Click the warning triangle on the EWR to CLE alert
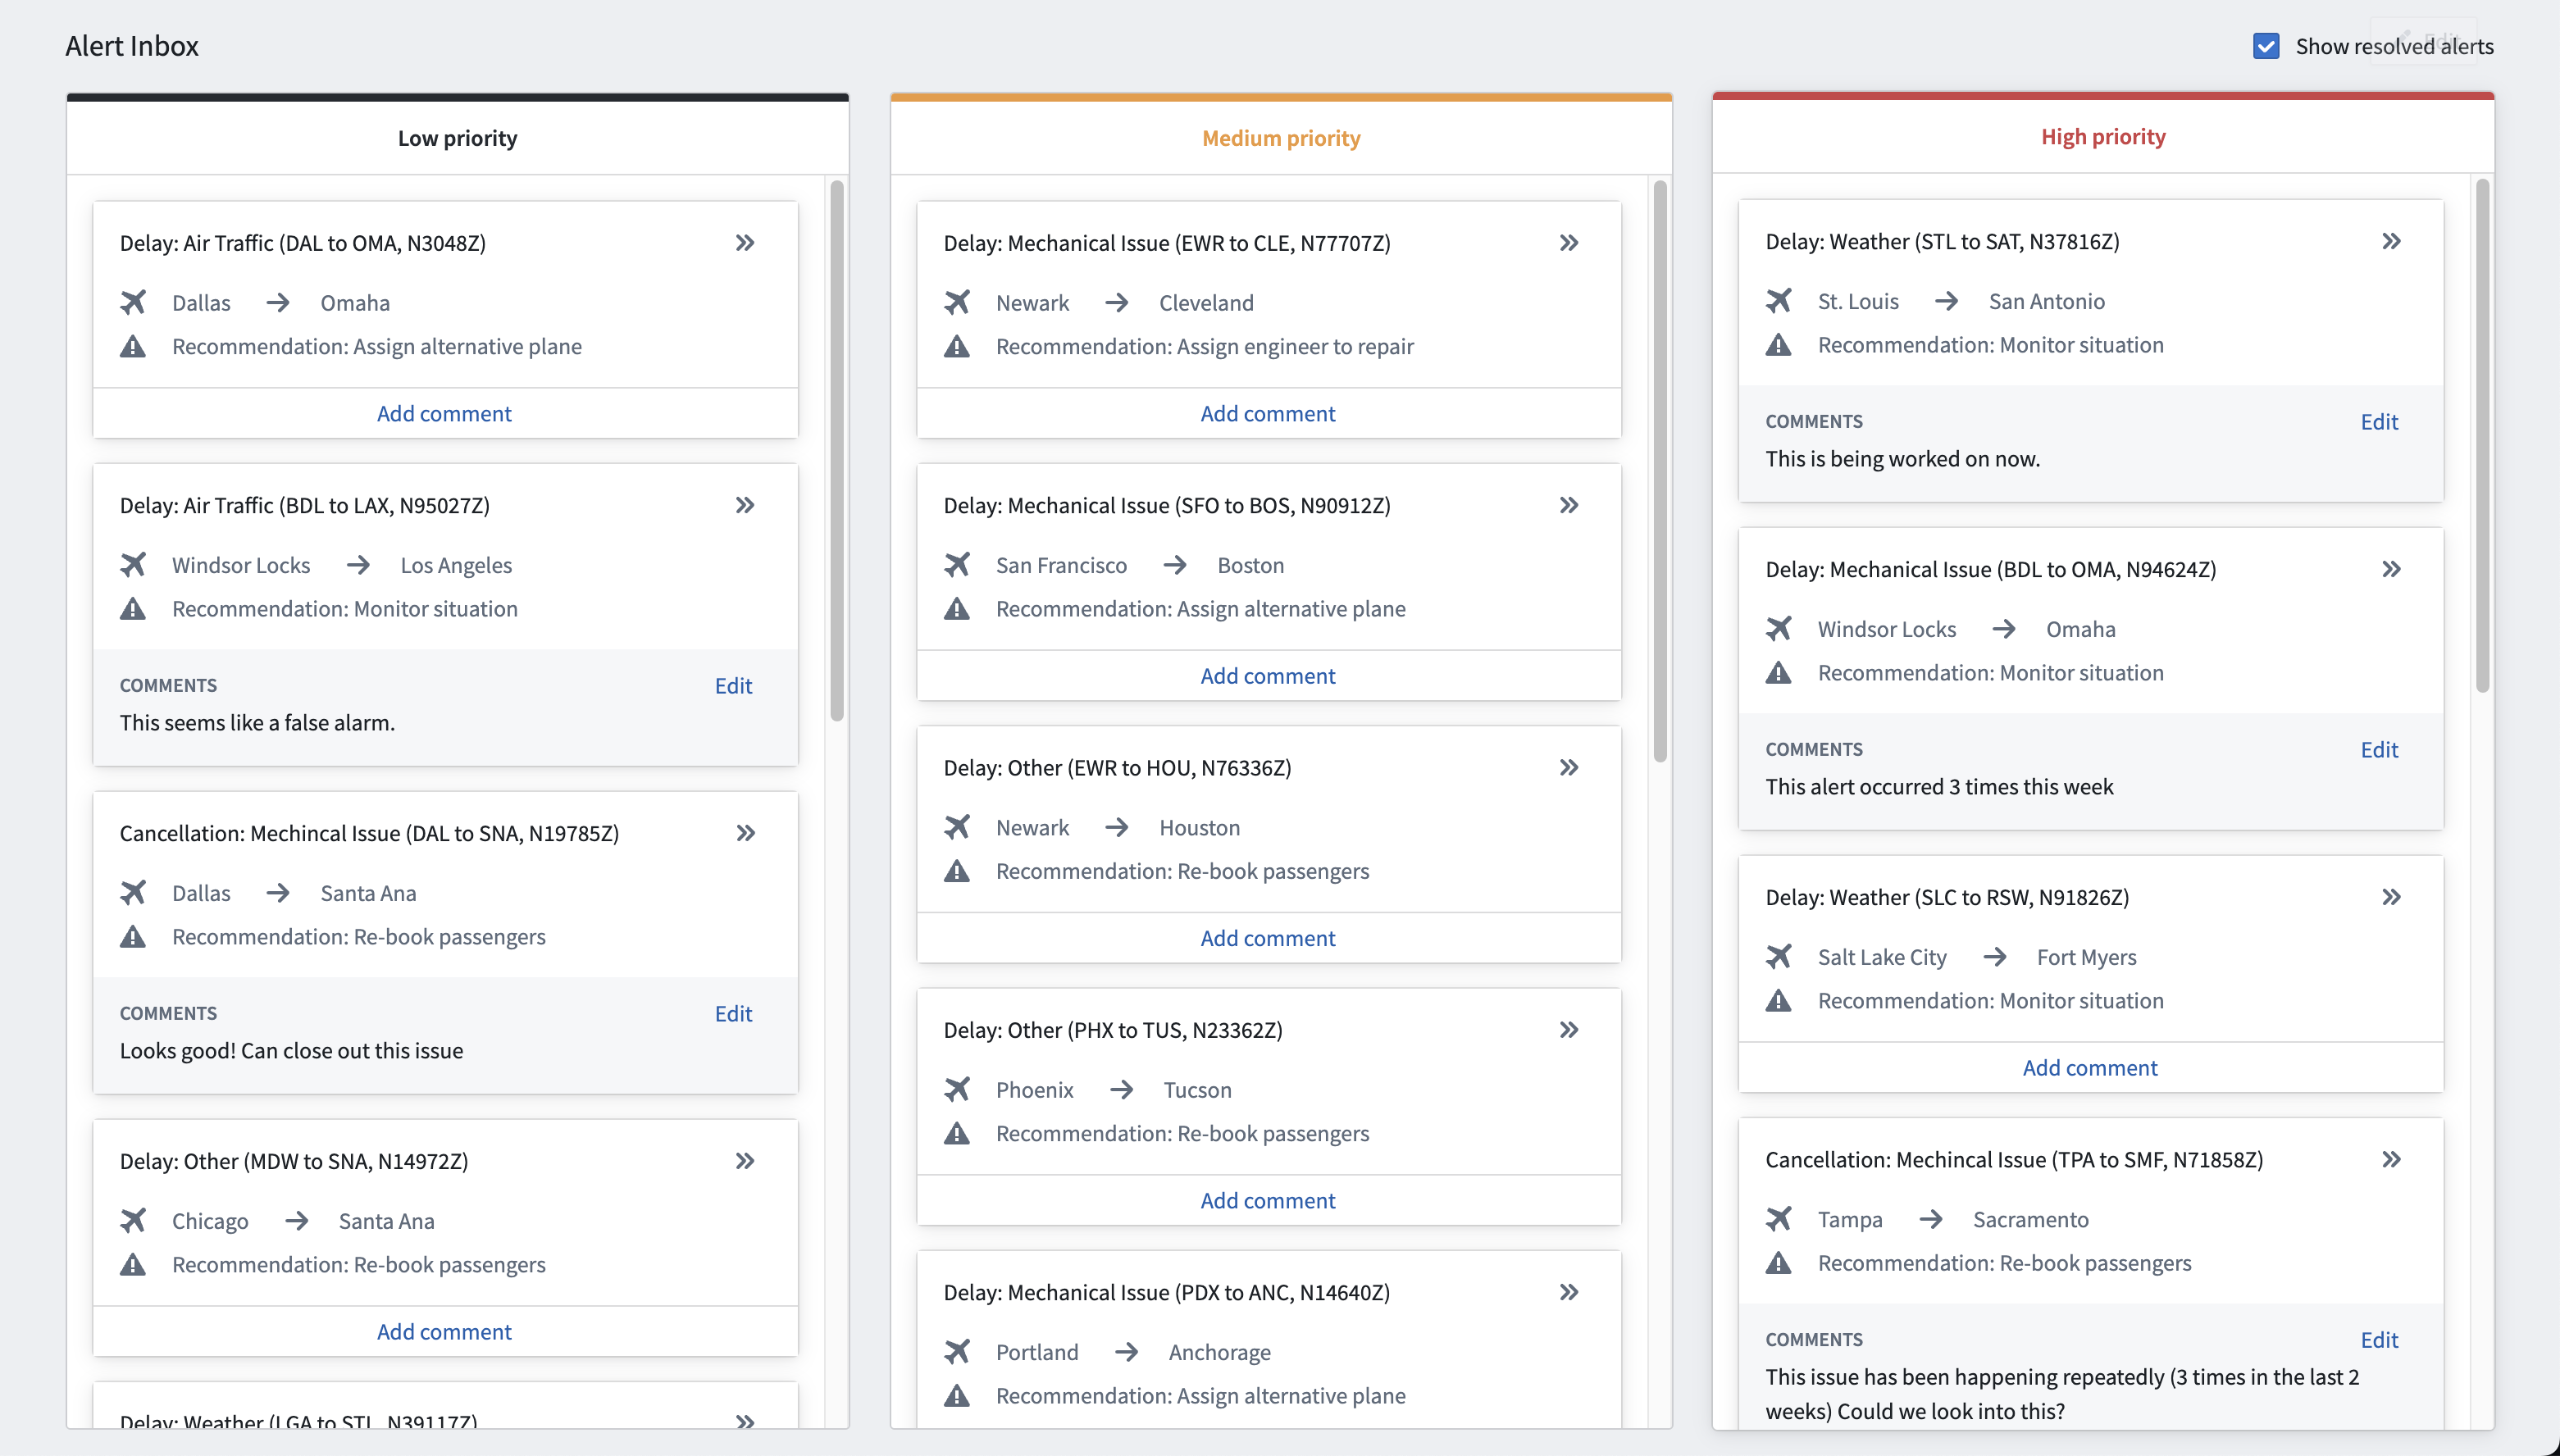 click(957, 346)
